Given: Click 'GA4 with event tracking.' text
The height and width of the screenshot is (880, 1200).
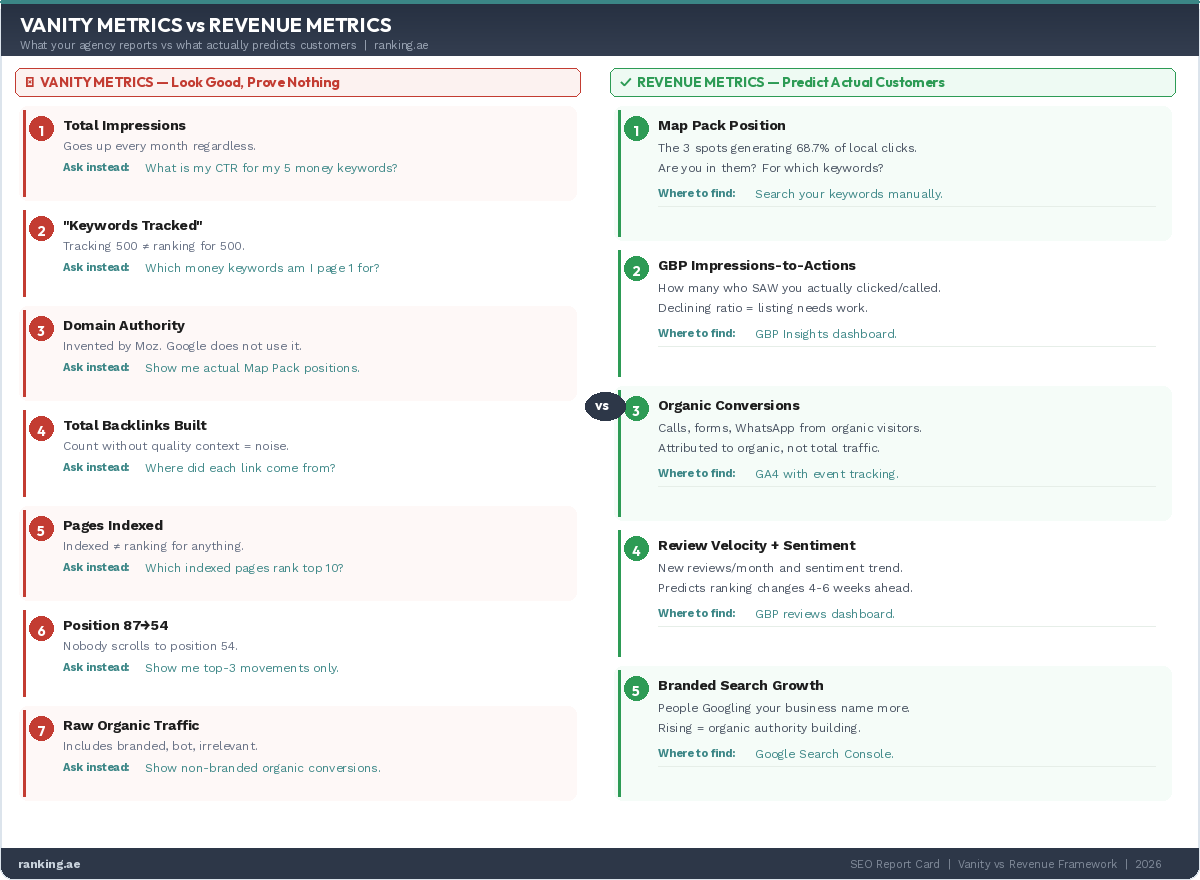Looking at the screenshot, I should click(x=826, y=474).
